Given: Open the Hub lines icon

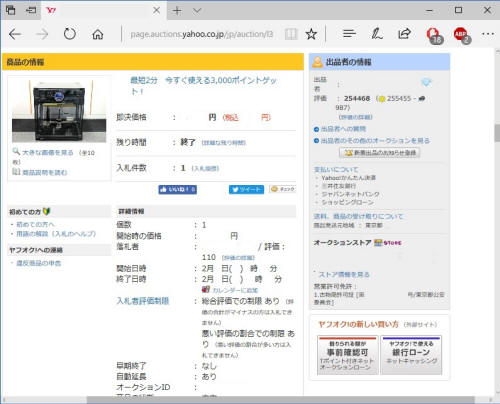Looking at the screenshot, I should pyautogui.click(x=349, y=34).
